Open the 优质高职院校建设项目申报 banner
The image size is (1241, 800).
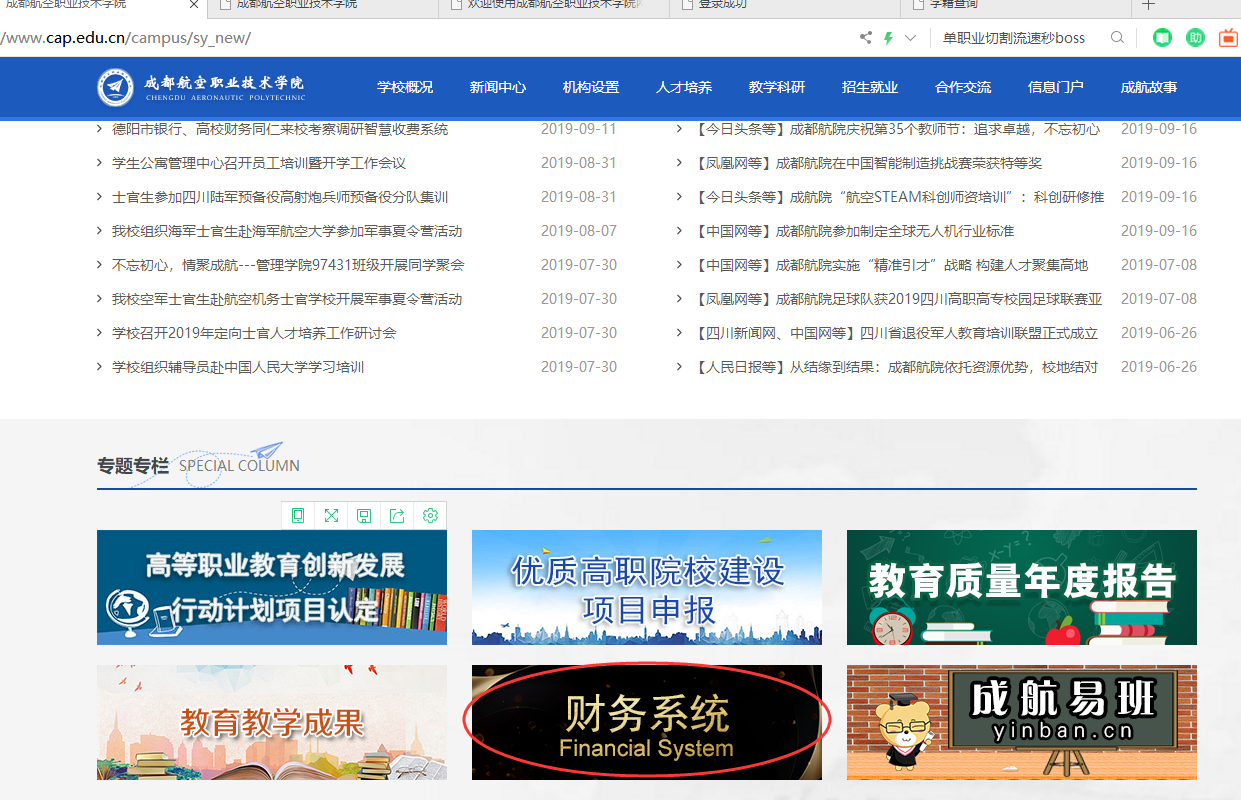pyautogui.click(x=647, y=587)
